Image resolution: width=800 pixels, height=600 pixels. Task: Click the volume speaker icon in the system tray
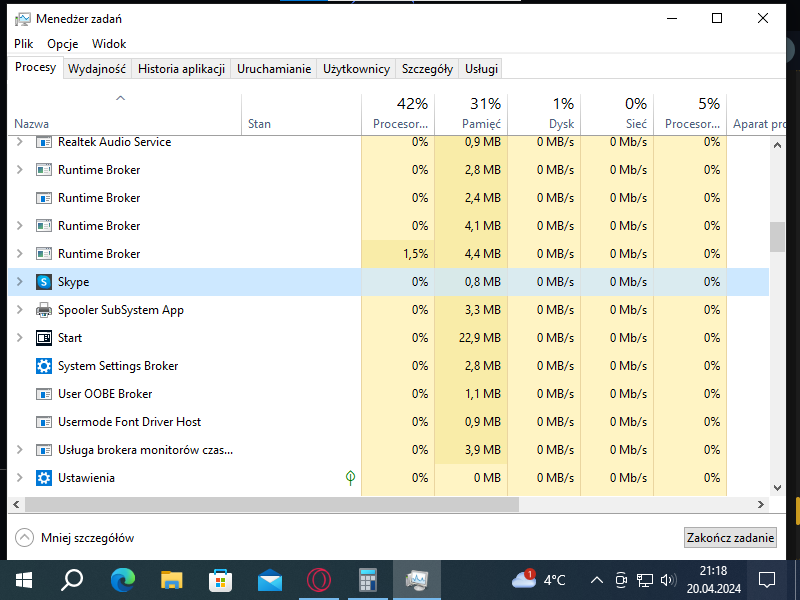coord(668,580)
